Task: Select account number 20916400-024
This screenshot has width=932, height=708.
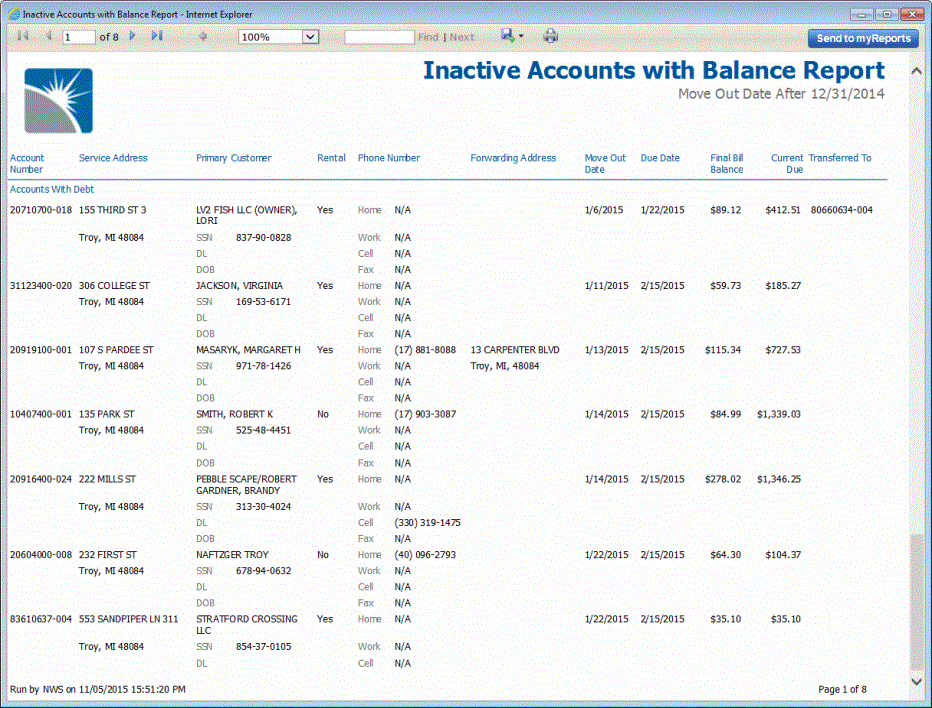Action: (40, 479)
